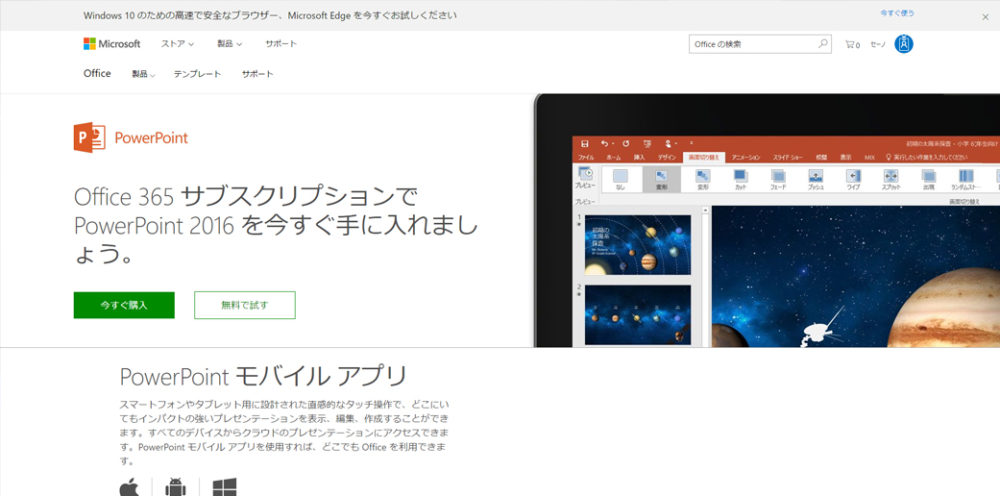
Task: Switch to the 挿入 ribbon tab
Action: tap(639, 157)
